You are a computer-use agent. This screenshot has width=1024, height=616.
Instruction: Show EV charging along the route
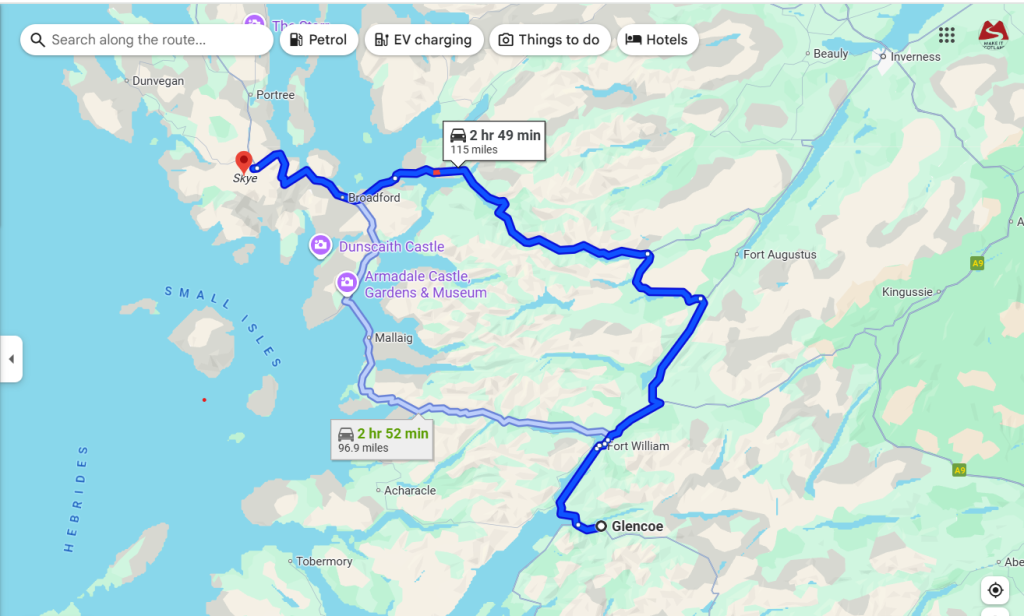click(x=424, y=40)
